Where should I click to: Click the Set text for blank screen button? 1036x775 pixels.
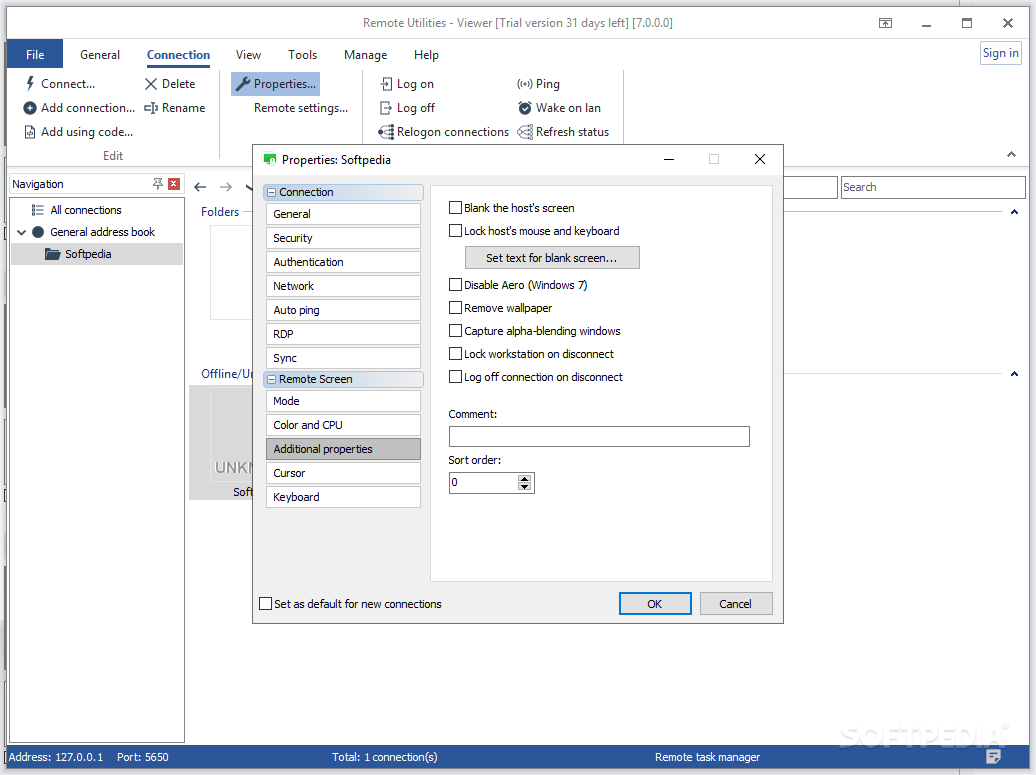[x=551, y=257]
